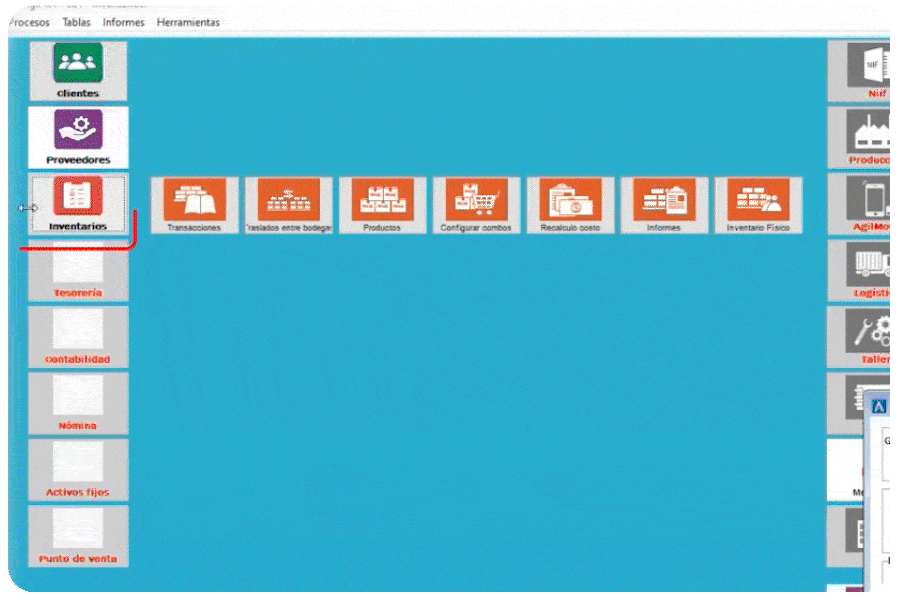Open the Taller wrench-and-gears module
The width and height of the screenshot is (900, 600).
point(864,336)
